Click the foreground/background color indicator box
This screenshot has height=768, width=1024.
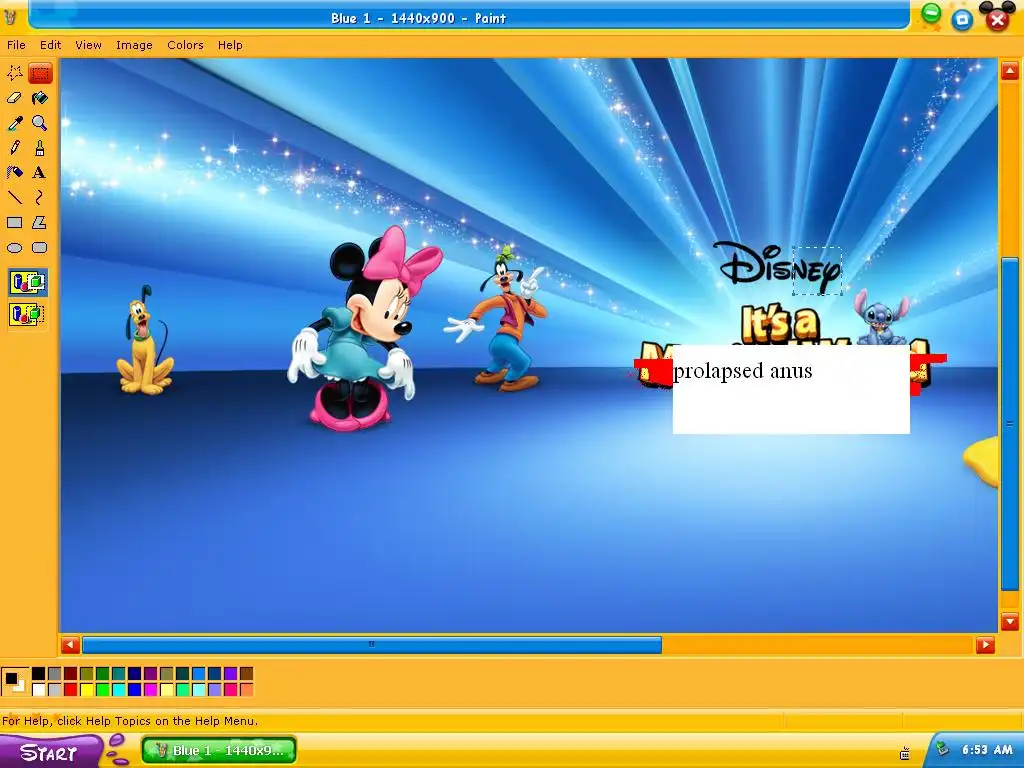(15, 682)
